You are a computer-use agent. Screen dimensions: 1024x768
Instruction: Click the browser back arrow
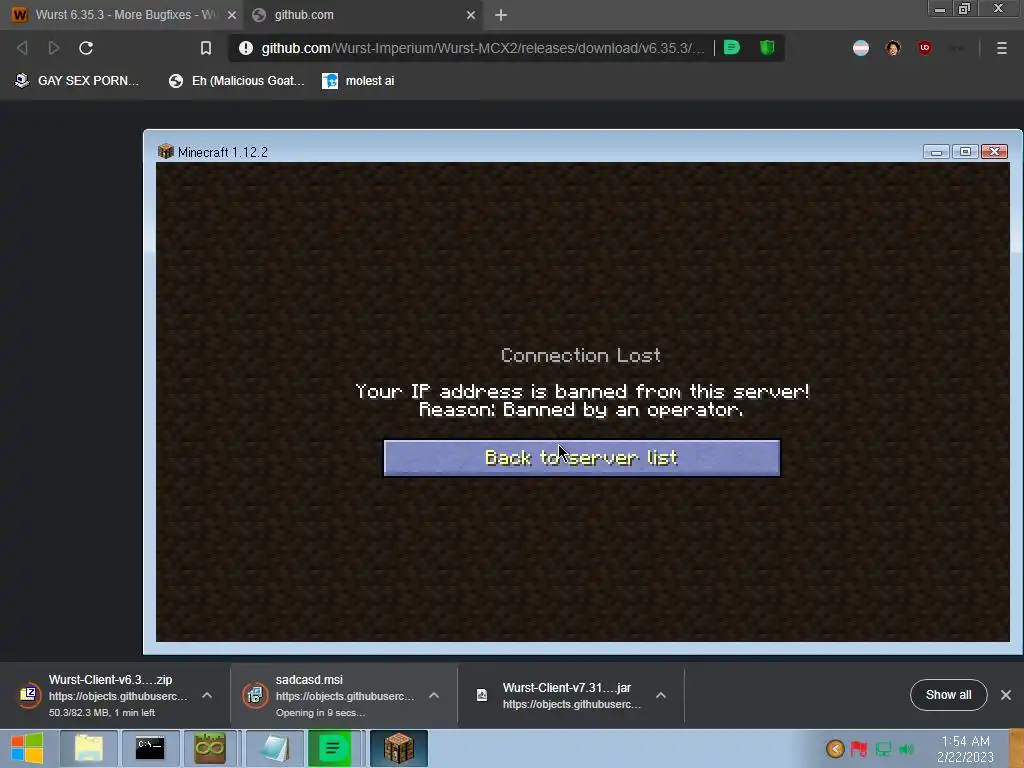coord(22,48)
